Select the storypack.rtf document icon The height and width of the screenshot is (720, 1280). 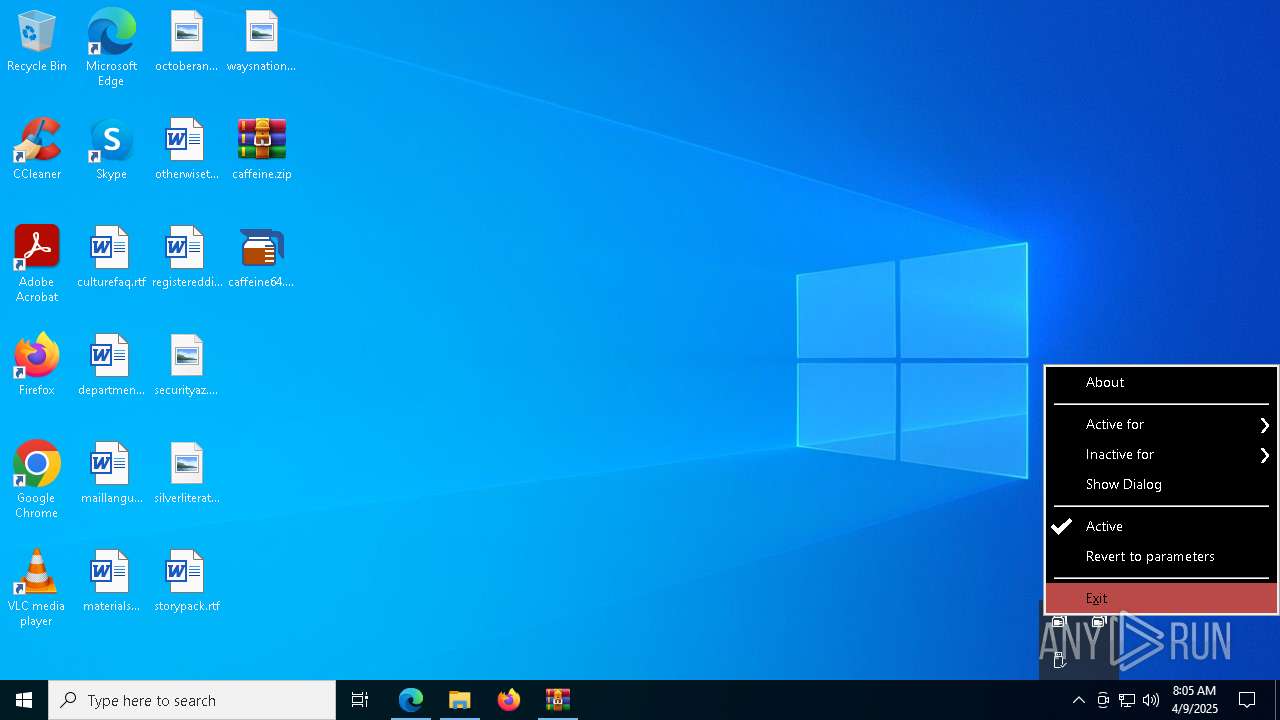tap(186, 582)
